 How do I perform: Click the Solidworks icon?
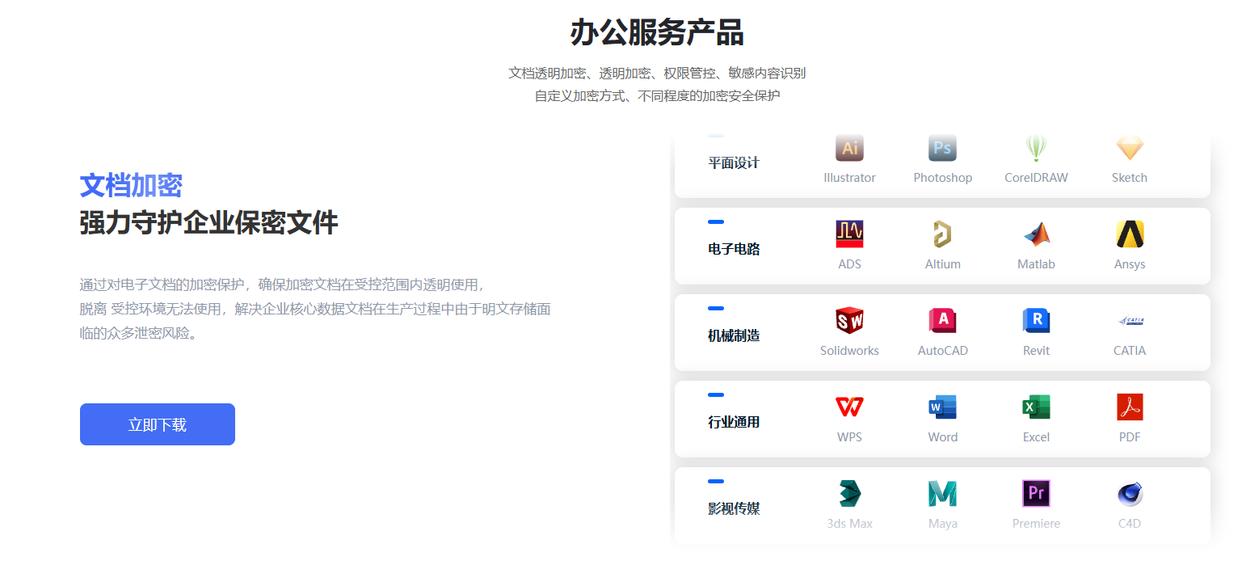coord(849,320)
